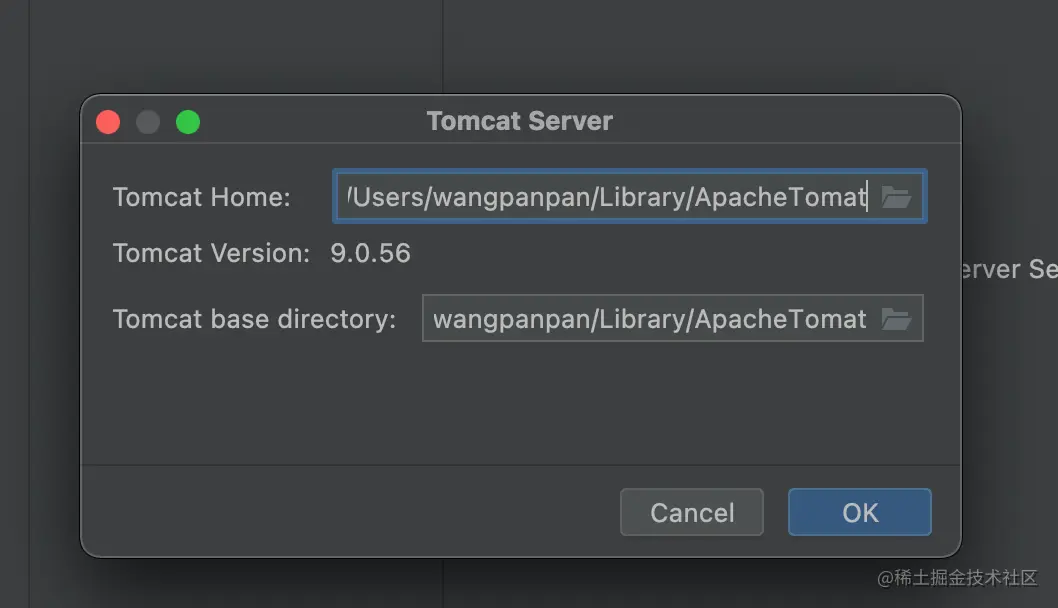This screenshot has height=608, width=1058.
Task: Click into the Tomcat base directory field
Action: pyautogui.click(x=648, y=319)
